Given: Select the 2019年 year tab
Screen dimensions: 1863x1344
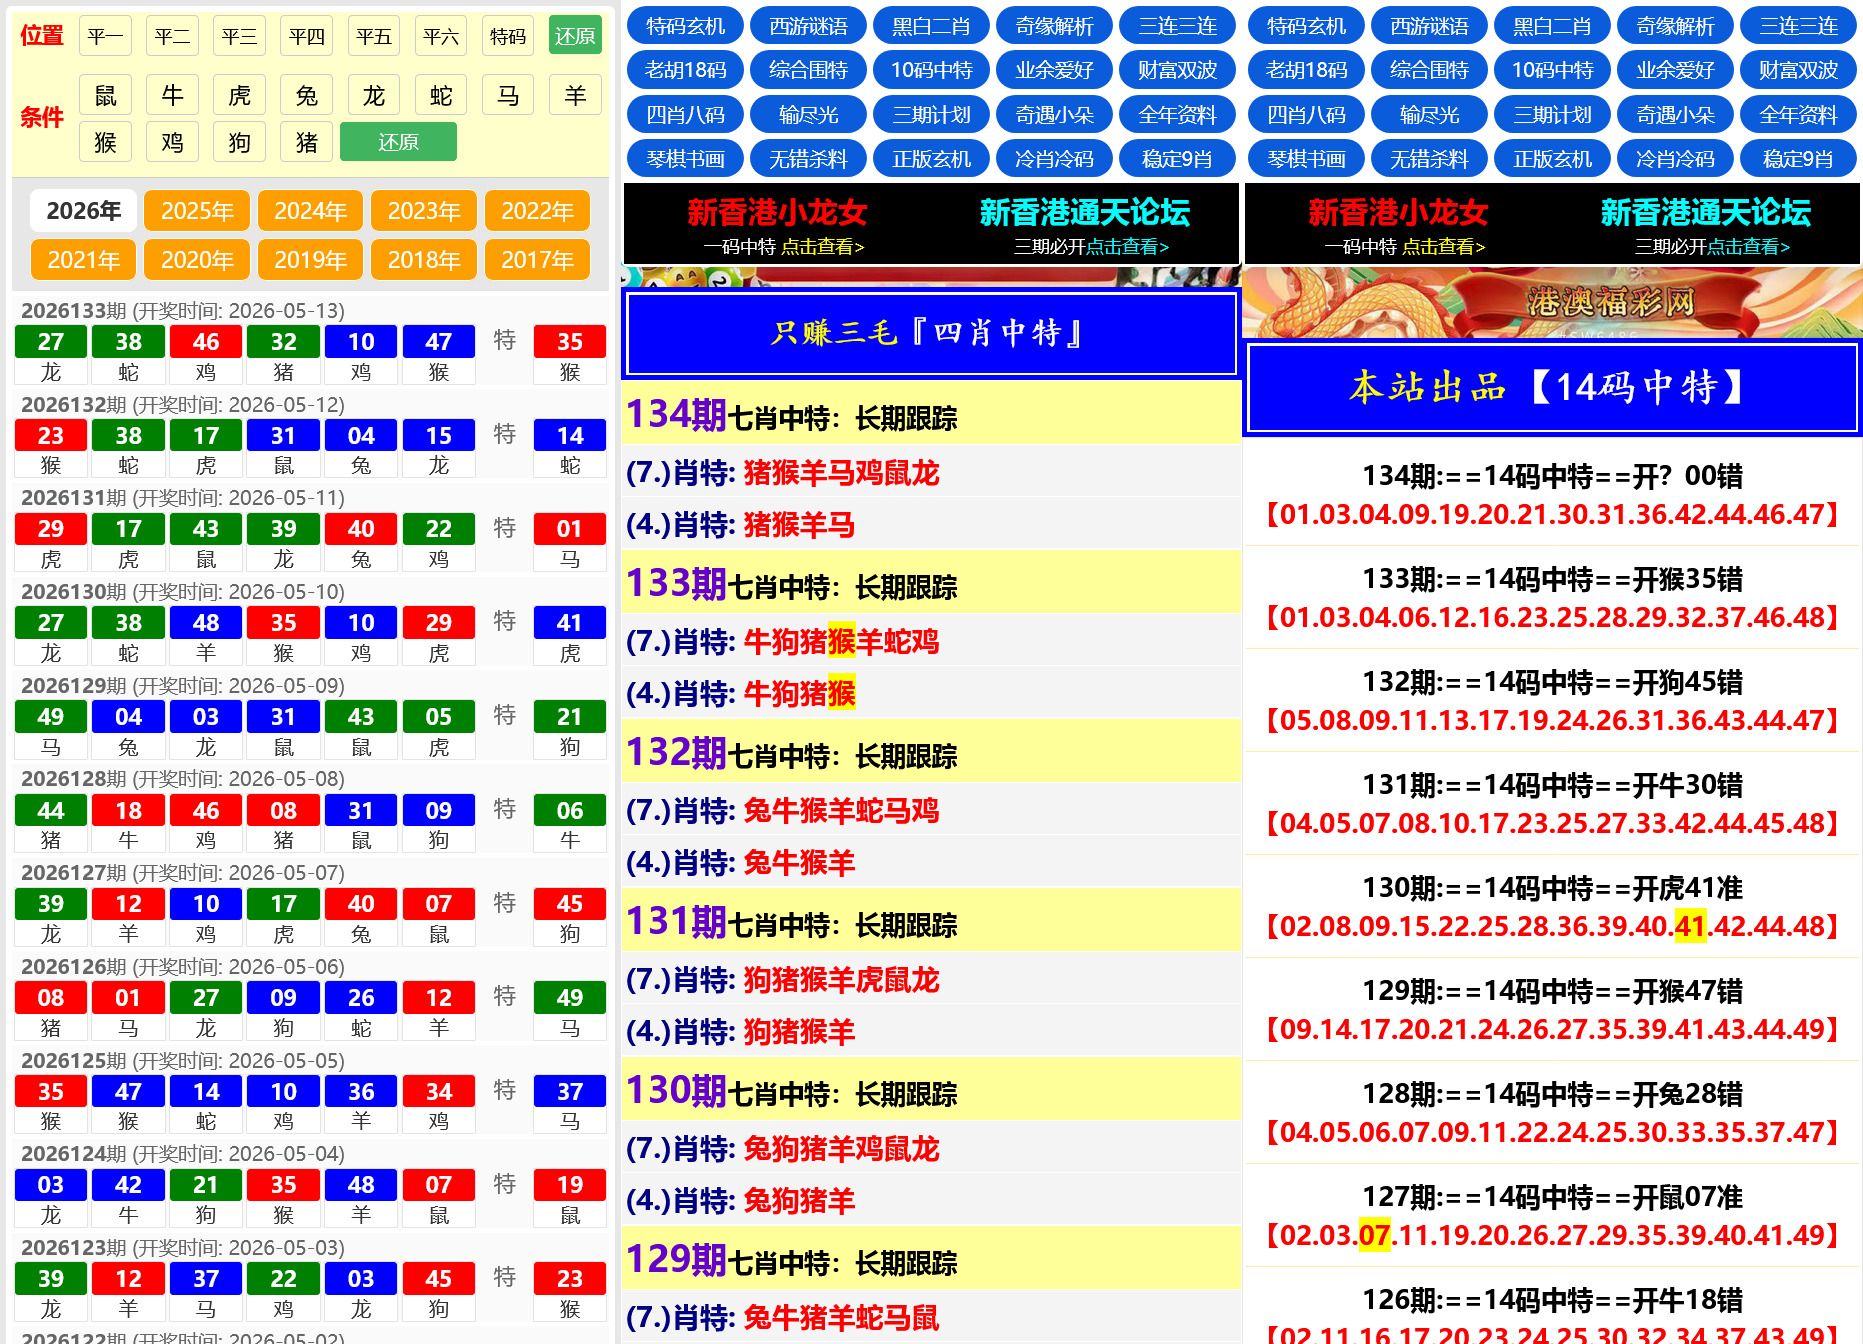Looking at the screenshot, I should (311, 260).
